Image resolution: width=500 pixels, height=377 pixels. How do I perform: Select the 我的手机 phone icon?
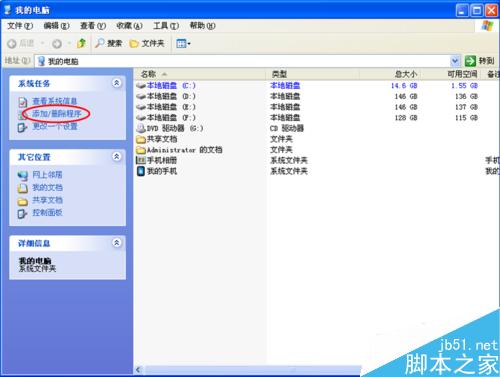coord(141,171)
